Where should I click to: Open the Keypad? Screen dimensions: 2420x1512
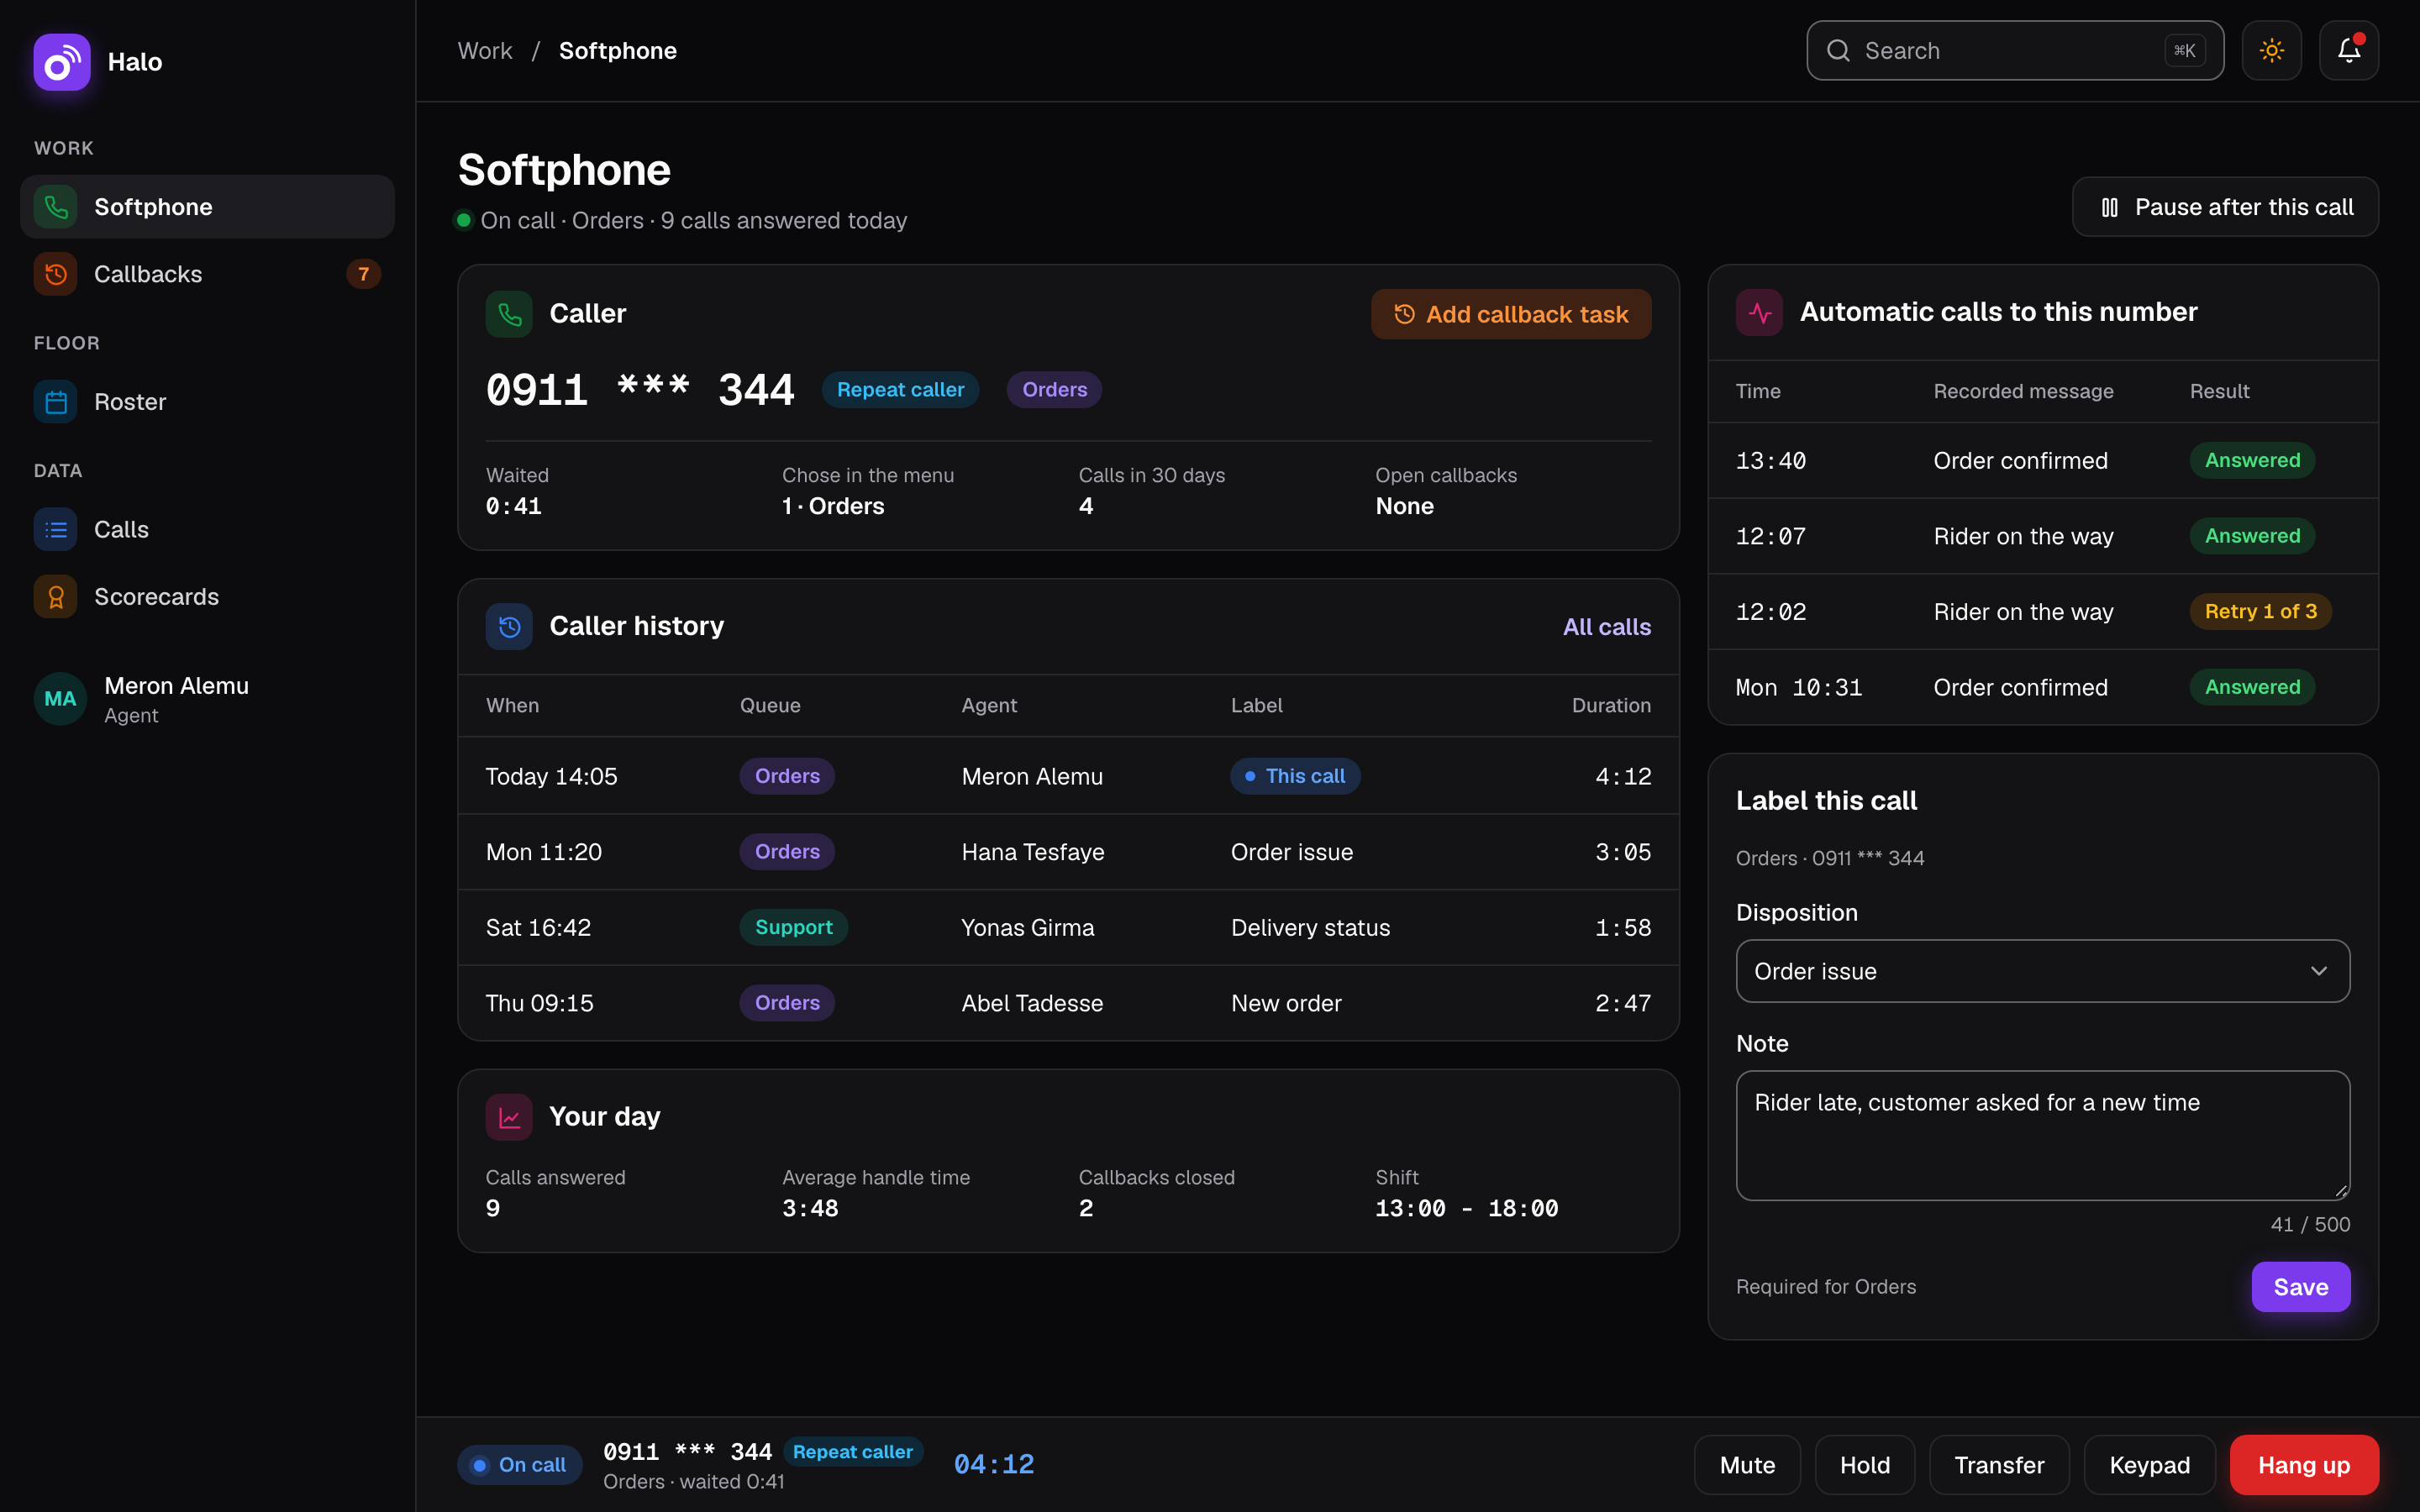click(x=2150, y=1465)
